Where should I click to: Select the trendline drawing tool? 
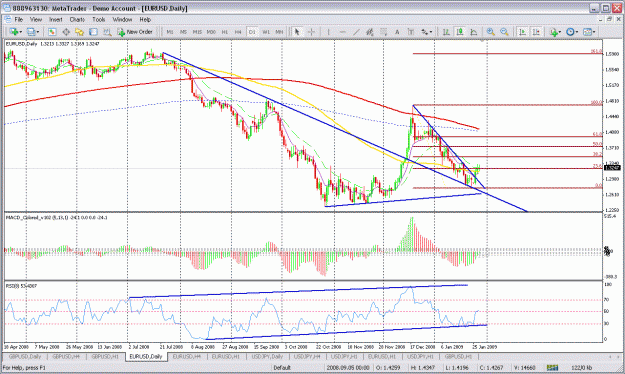356,32
